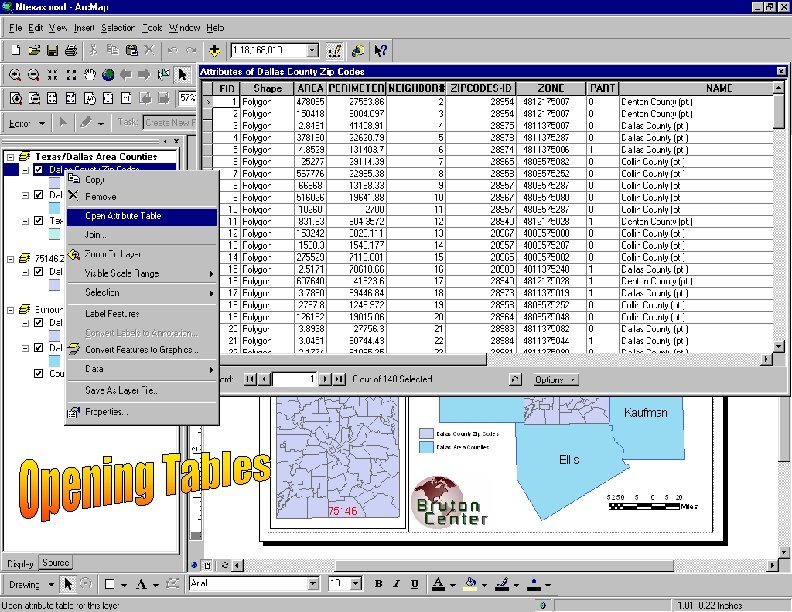Click the Zoom to 100% layout icon
The width and height of the screenshot is (792, 612).
[126, 98]
